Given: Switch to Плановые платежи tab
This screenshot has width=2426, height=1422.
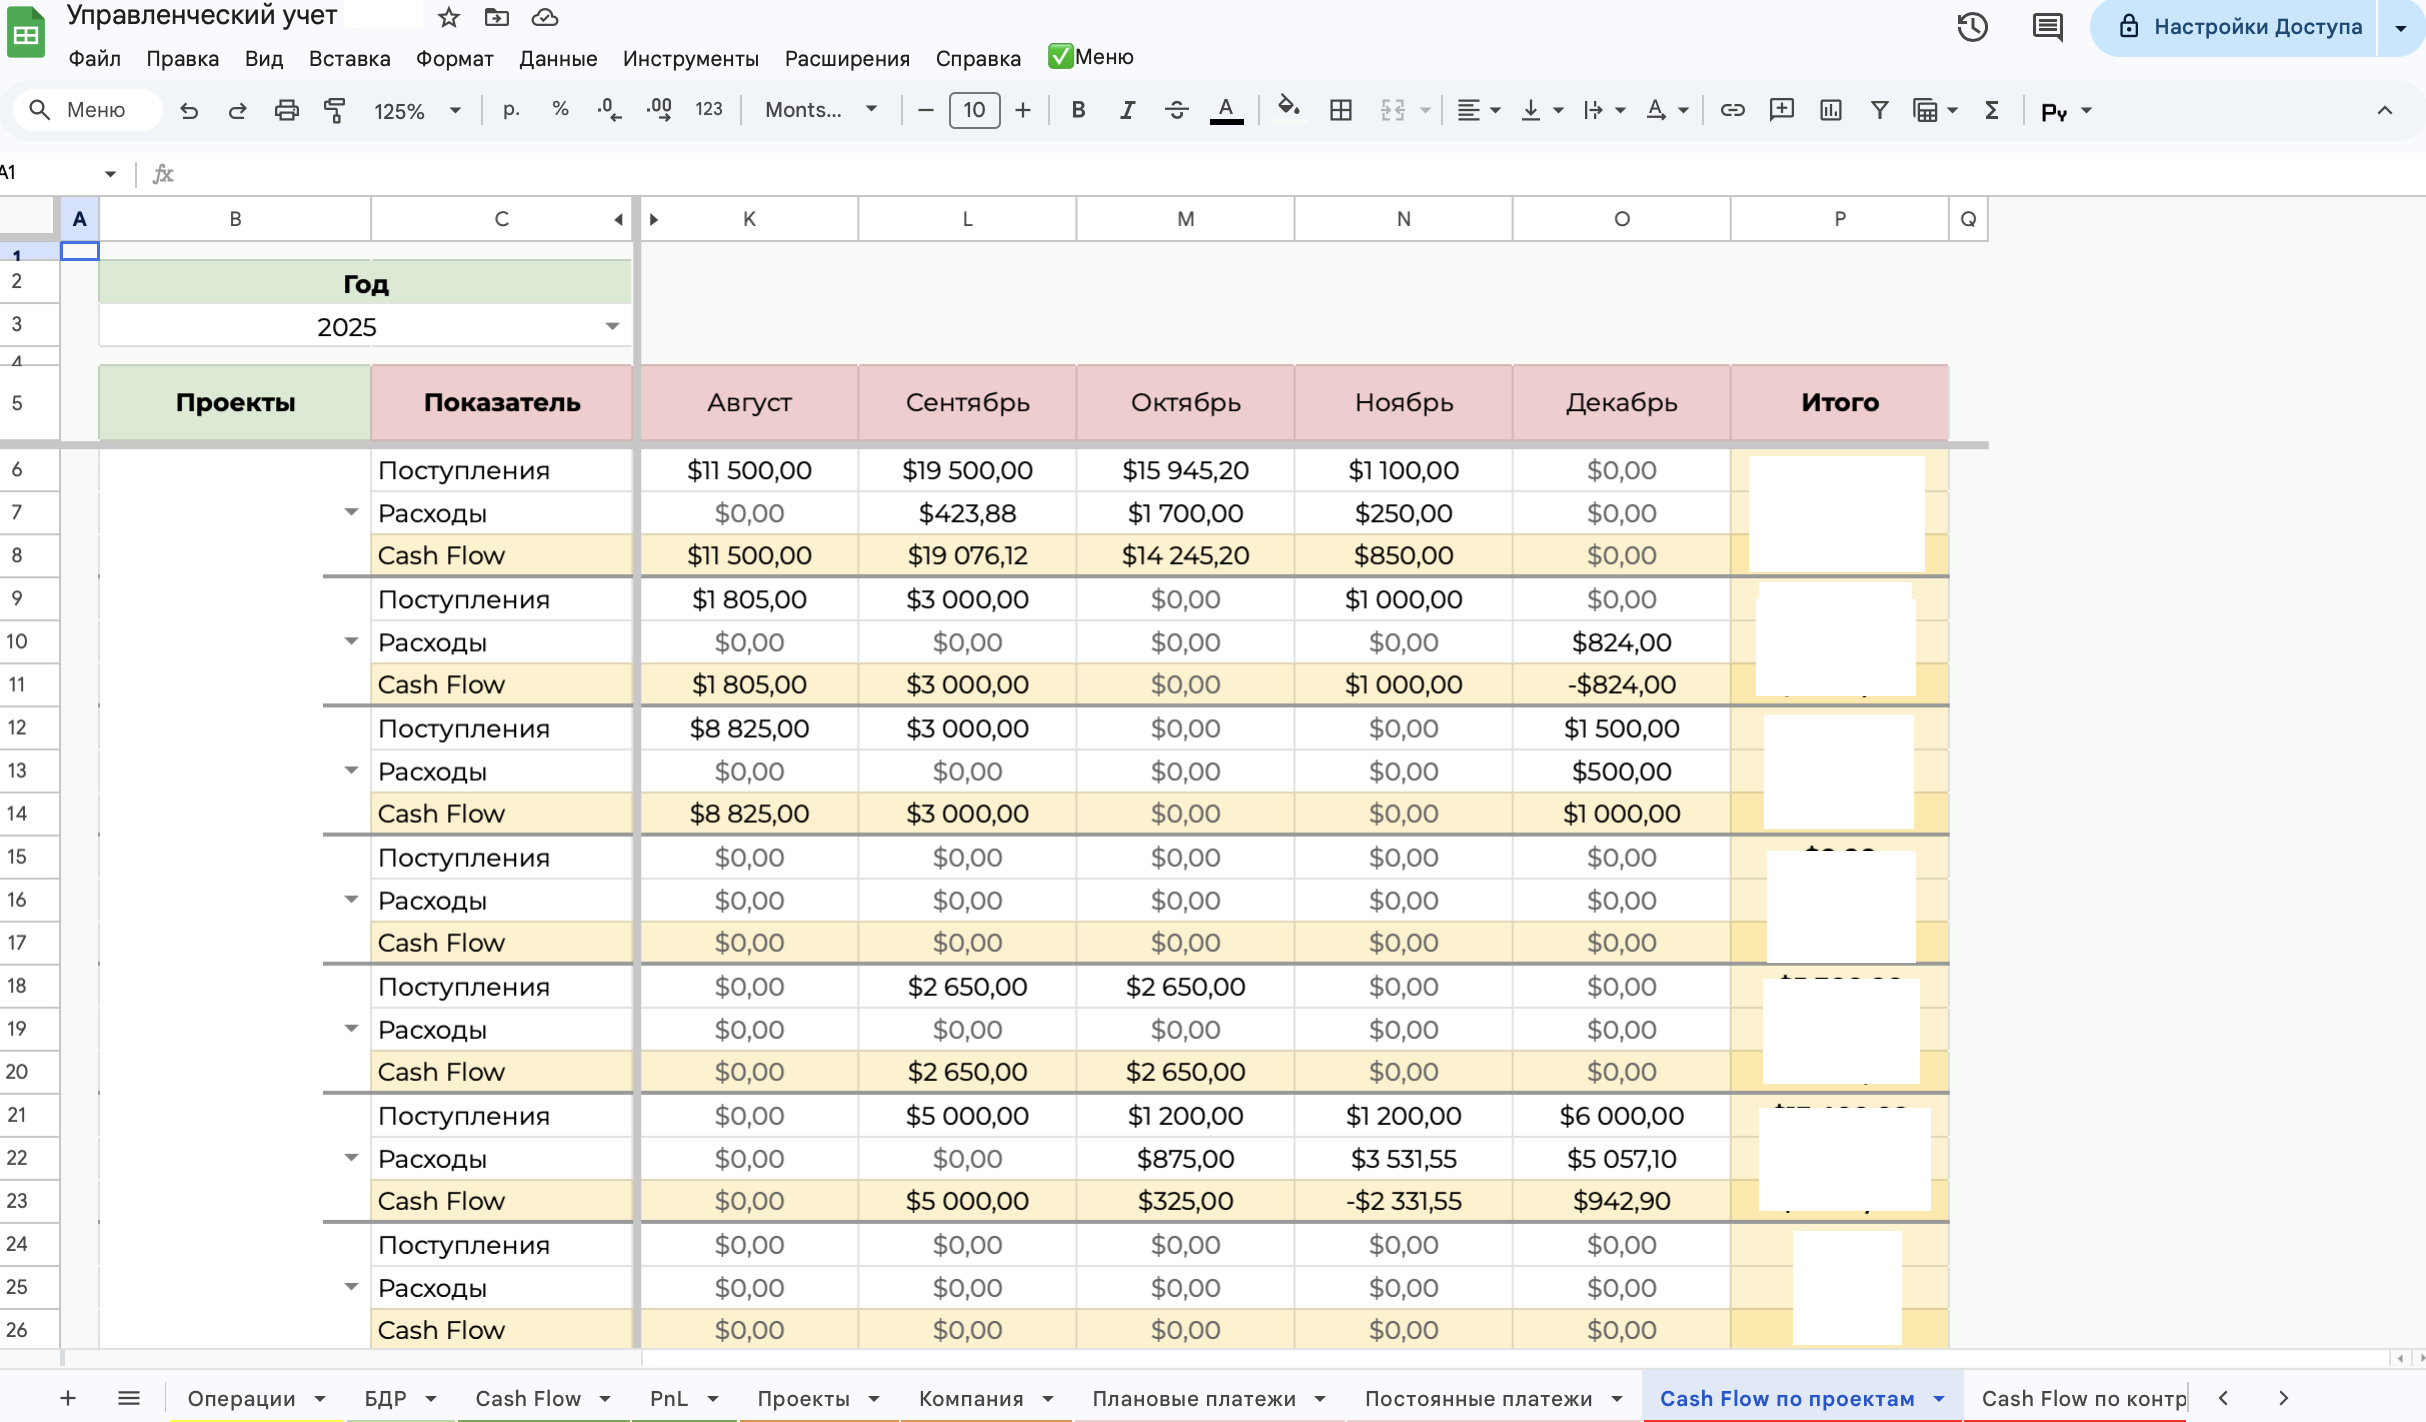Looking at the screenshot, I should [x=1194, y=1399].
